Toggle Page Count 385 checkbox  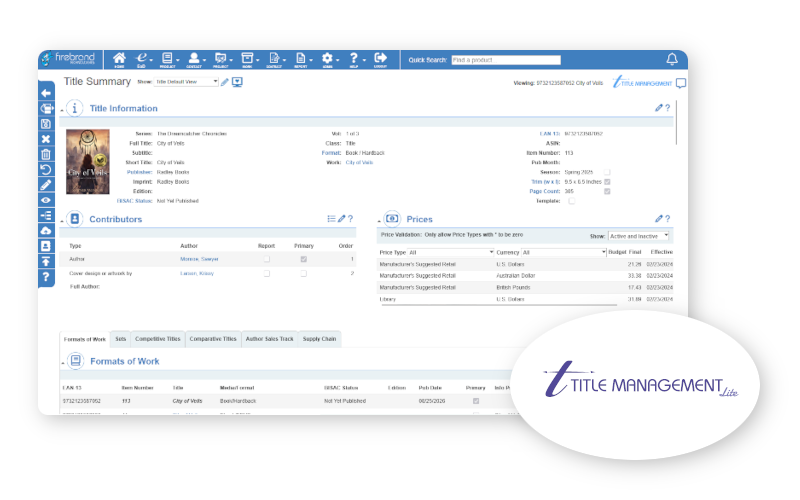pyautogui.click(x=607, y=191)
